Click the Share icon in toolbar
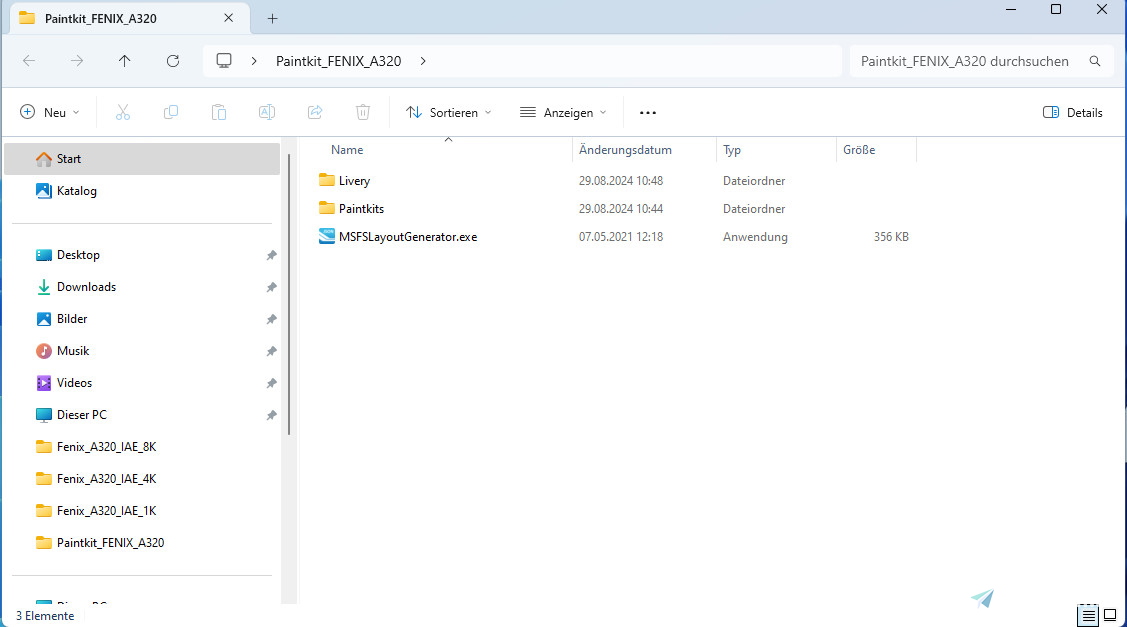Viewport: 1127px width, 627px height. pos(315,112)
